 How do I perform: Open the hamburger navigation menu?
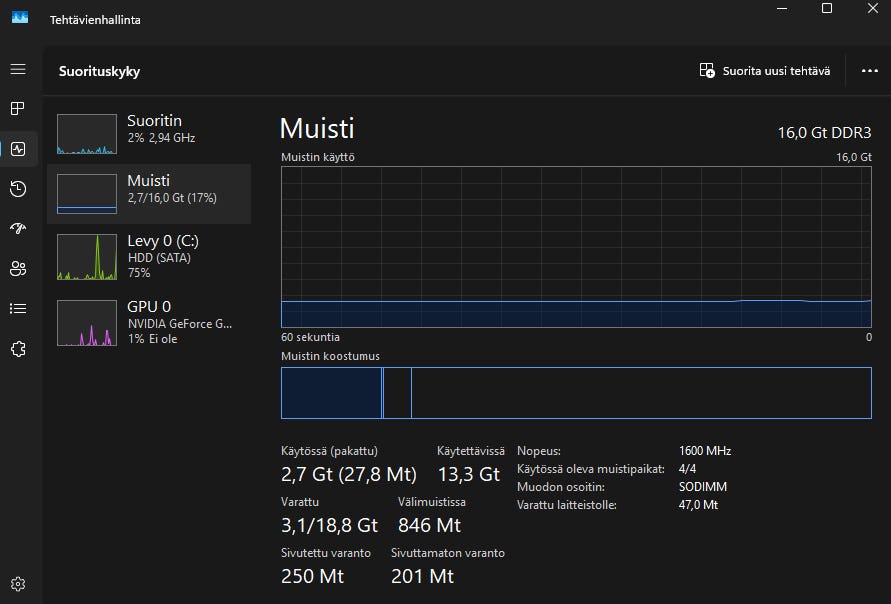pos(18,69)
